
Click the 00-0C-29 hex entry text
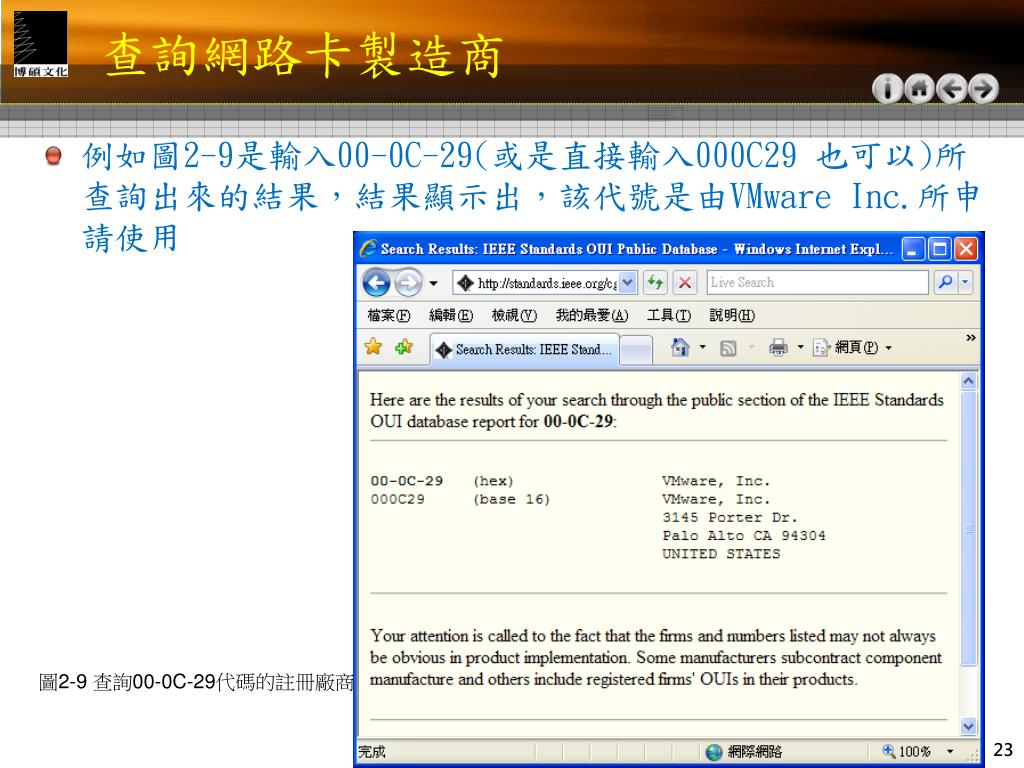(x=407, y=481)
